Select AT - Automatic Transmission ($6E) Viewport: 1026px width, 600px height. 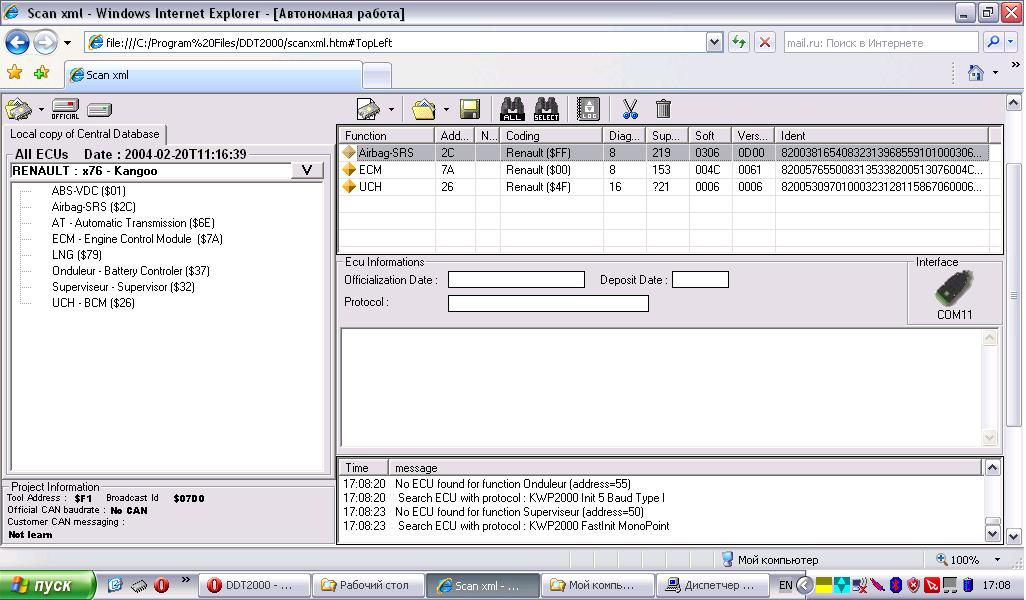[x=133, y=223]
